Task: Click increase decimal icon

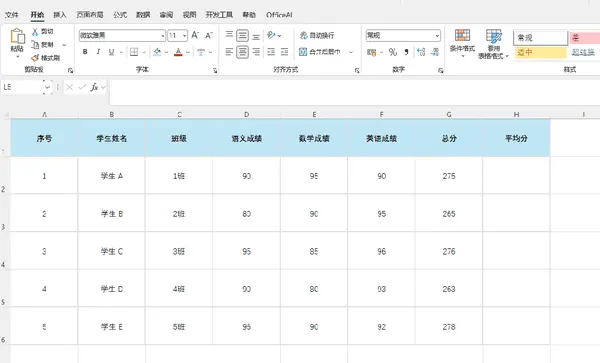Action: [421, 52]
